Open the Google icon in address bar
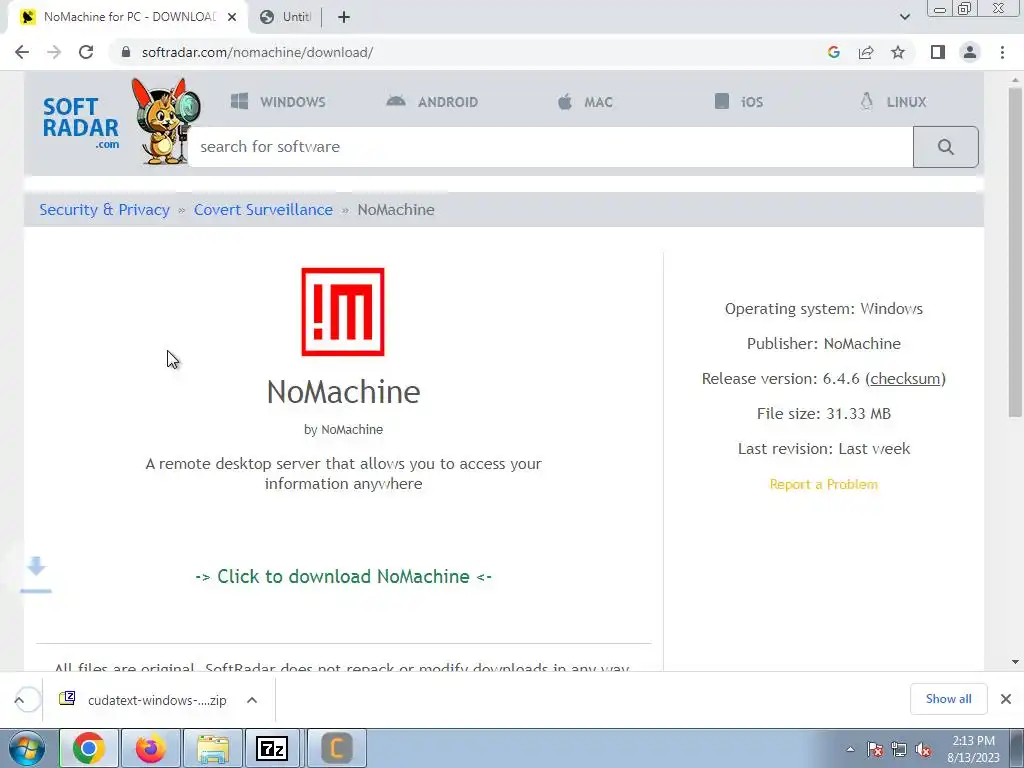The image size is (1024, 768). (x=833, y=52)
